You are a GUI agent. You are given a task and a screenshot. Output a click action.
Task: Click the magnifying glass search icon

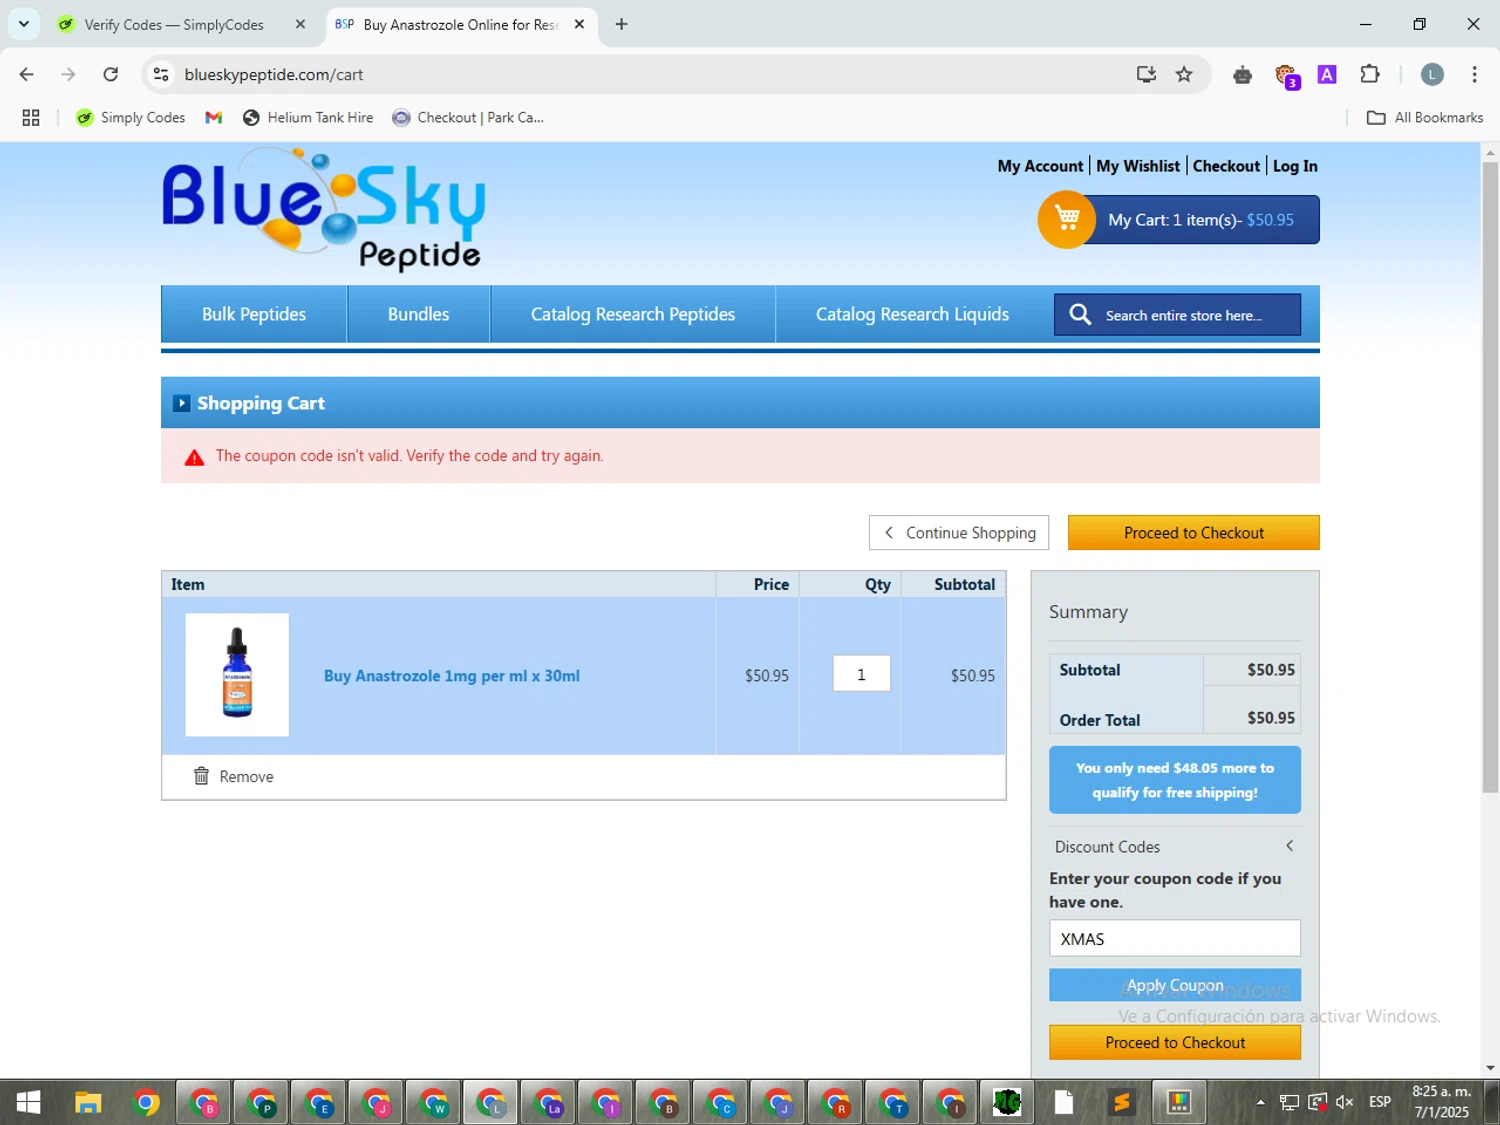click(1080, 315)
